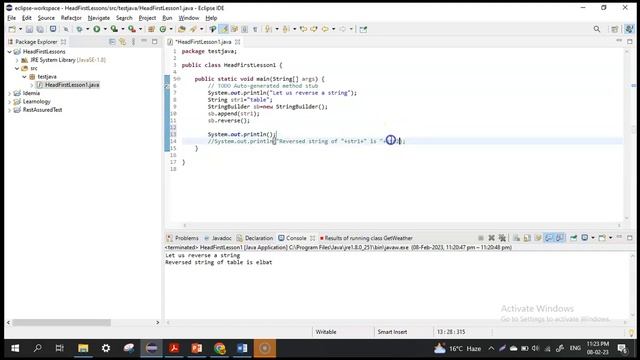Open Package Explorer View Menu dots
Image resolution: width=640 pixels, height=360 pixels.
pos(133,42)
